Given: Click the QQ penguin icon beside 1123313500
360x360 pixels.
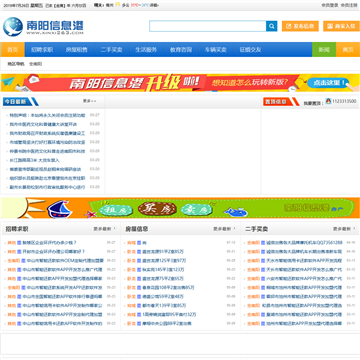Looking at the screenshot, I should coord(328,101).
